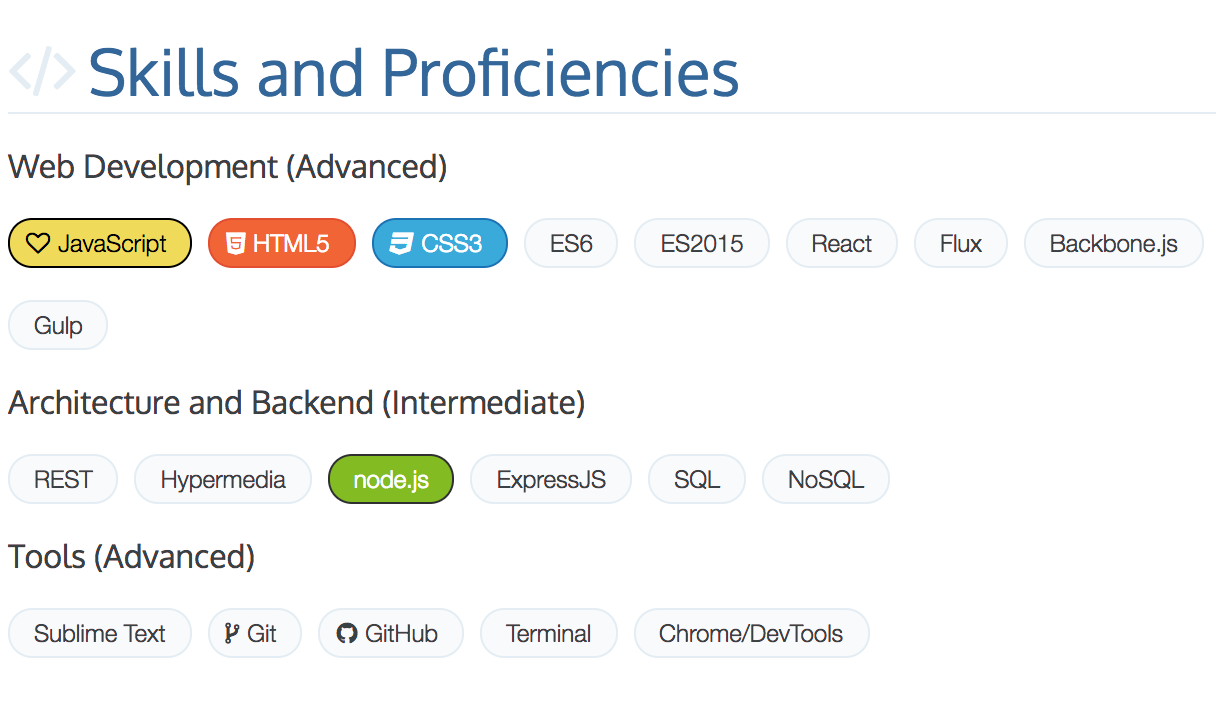Select the REST skill tag
1216x724 pixels.
click(63, 480)
